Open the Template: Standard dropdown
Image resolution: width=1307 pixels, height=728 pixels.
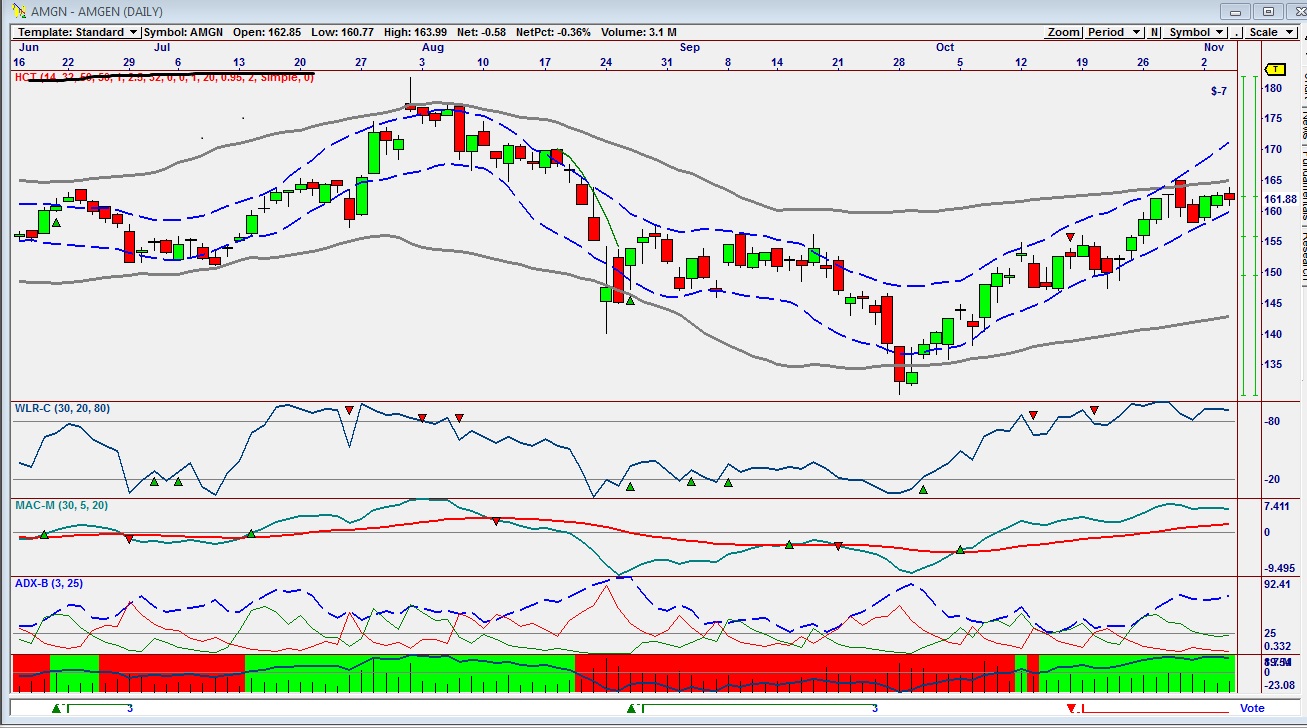(77, 32)
